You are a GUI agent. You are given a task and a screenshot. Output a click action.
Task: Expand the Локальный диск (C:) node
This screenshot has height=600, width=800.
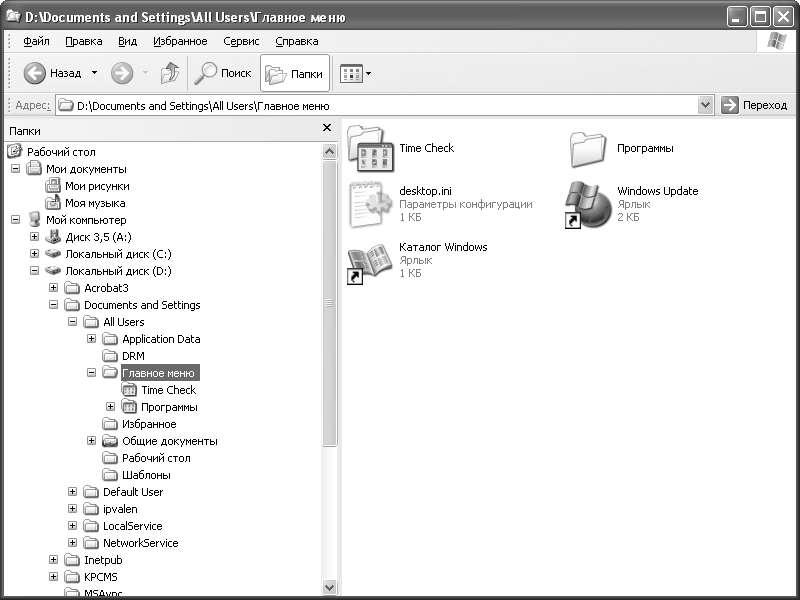pyautogui.click(x=34, y=254)
